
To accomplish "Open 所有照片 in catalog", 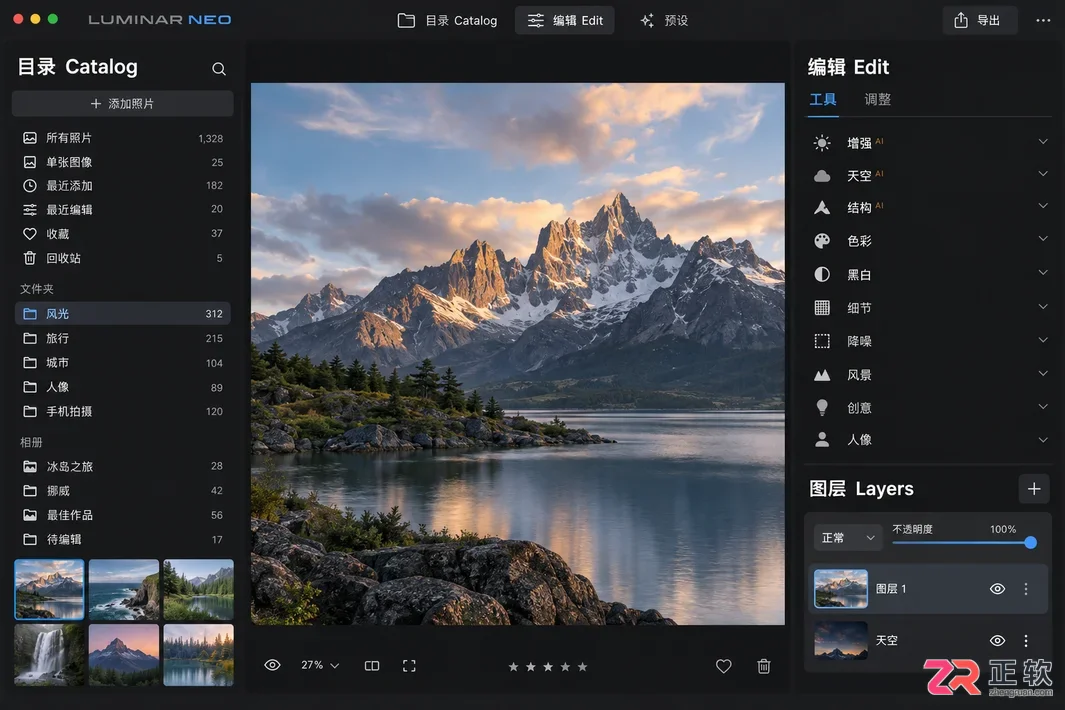I will point(123,138).
